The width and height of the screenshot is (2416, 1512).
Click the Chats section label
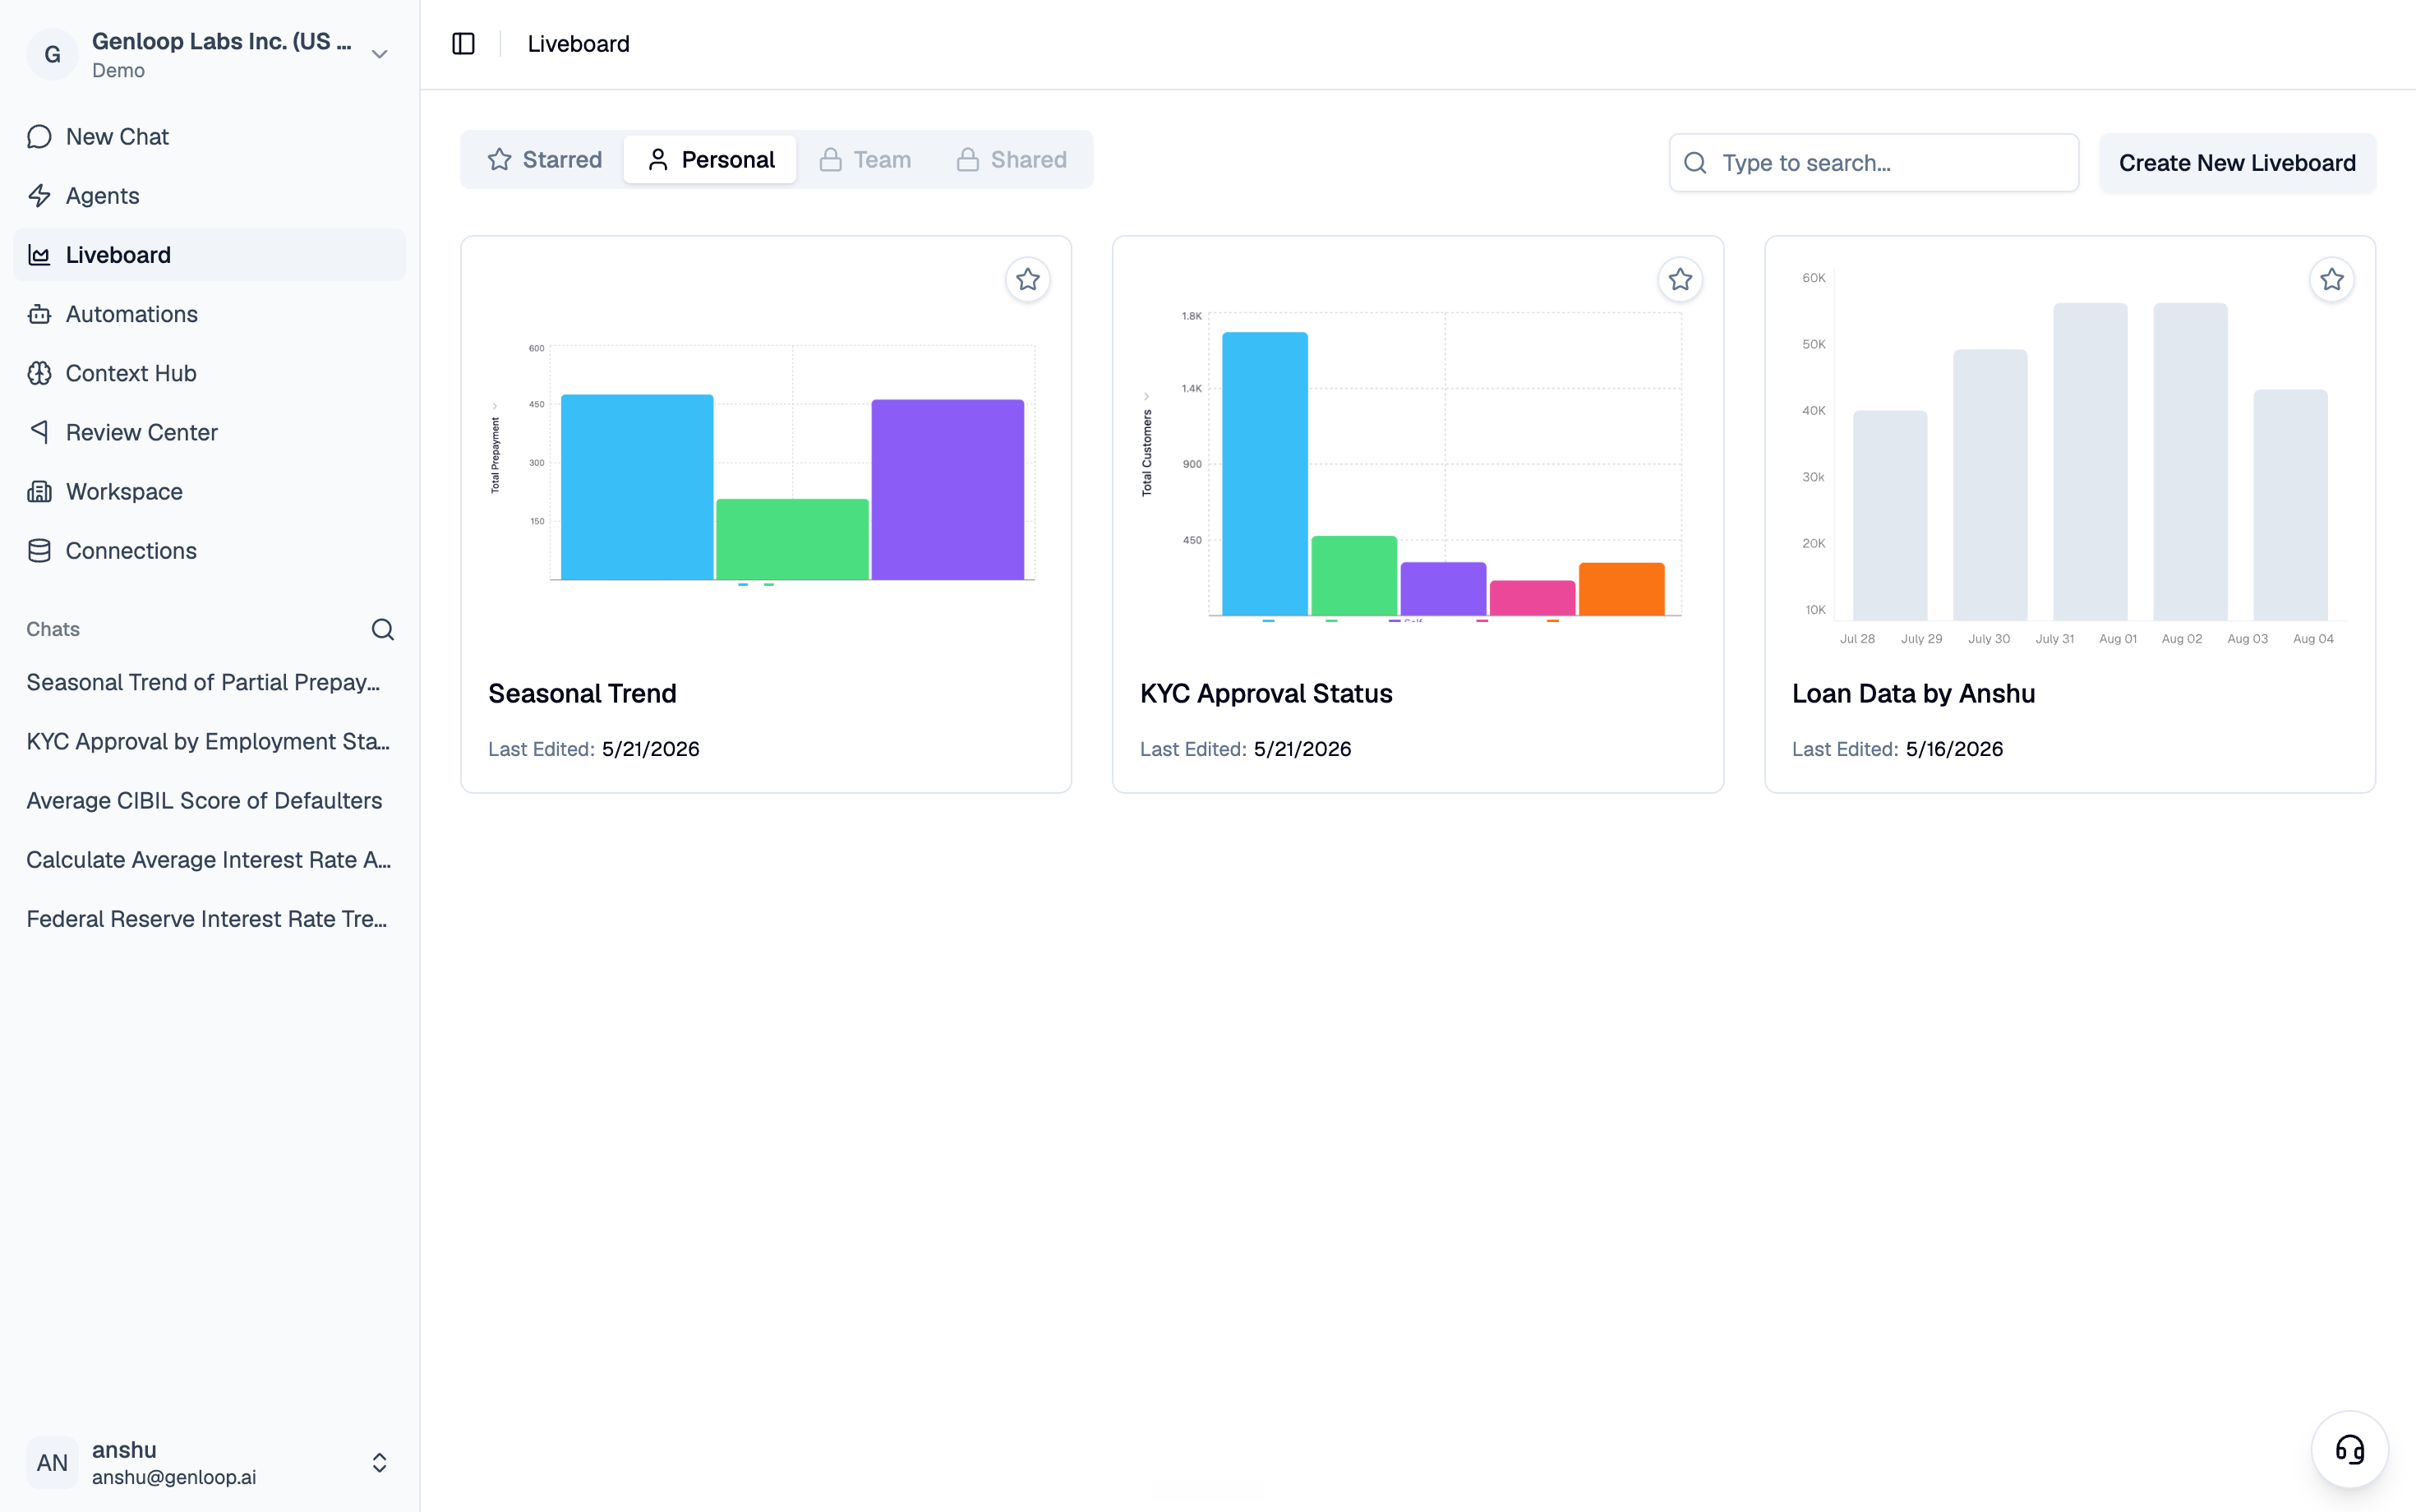point(53,629)
